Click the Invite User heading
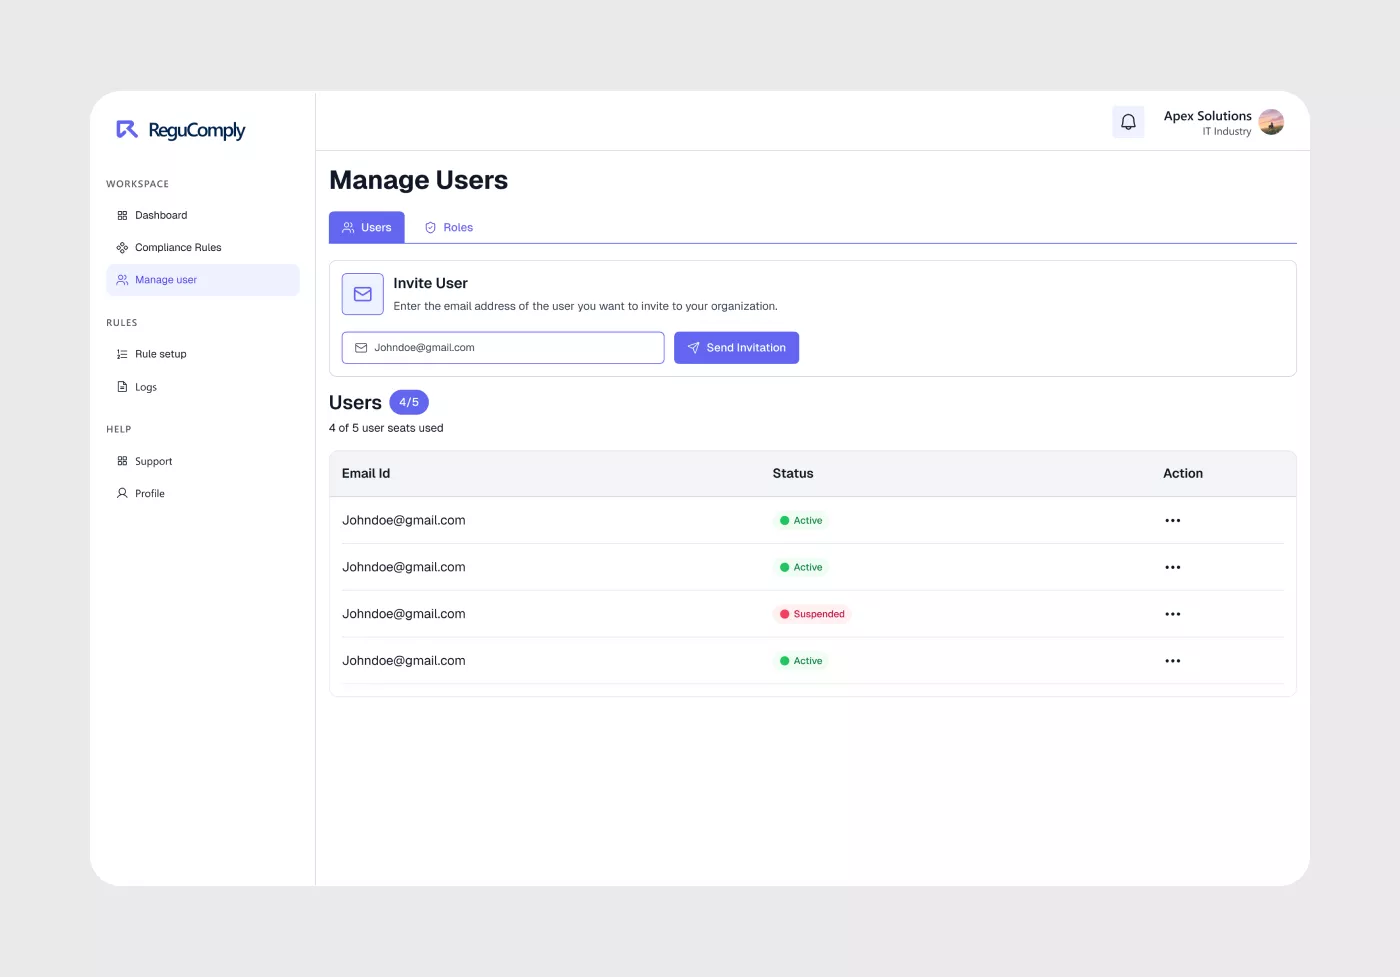Viewport: 1400px width, 977px height. [x=430, y=283]
